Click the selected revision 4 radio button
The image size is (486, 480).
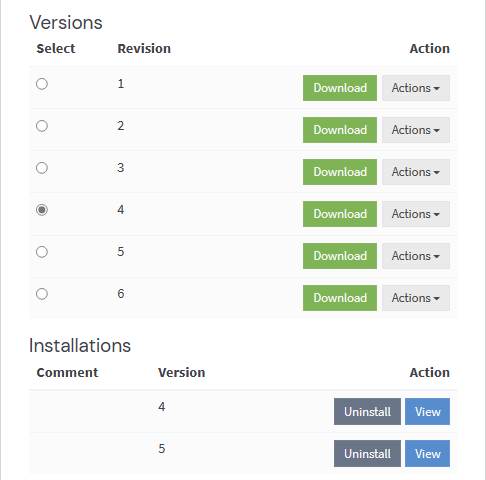[42, 210]
